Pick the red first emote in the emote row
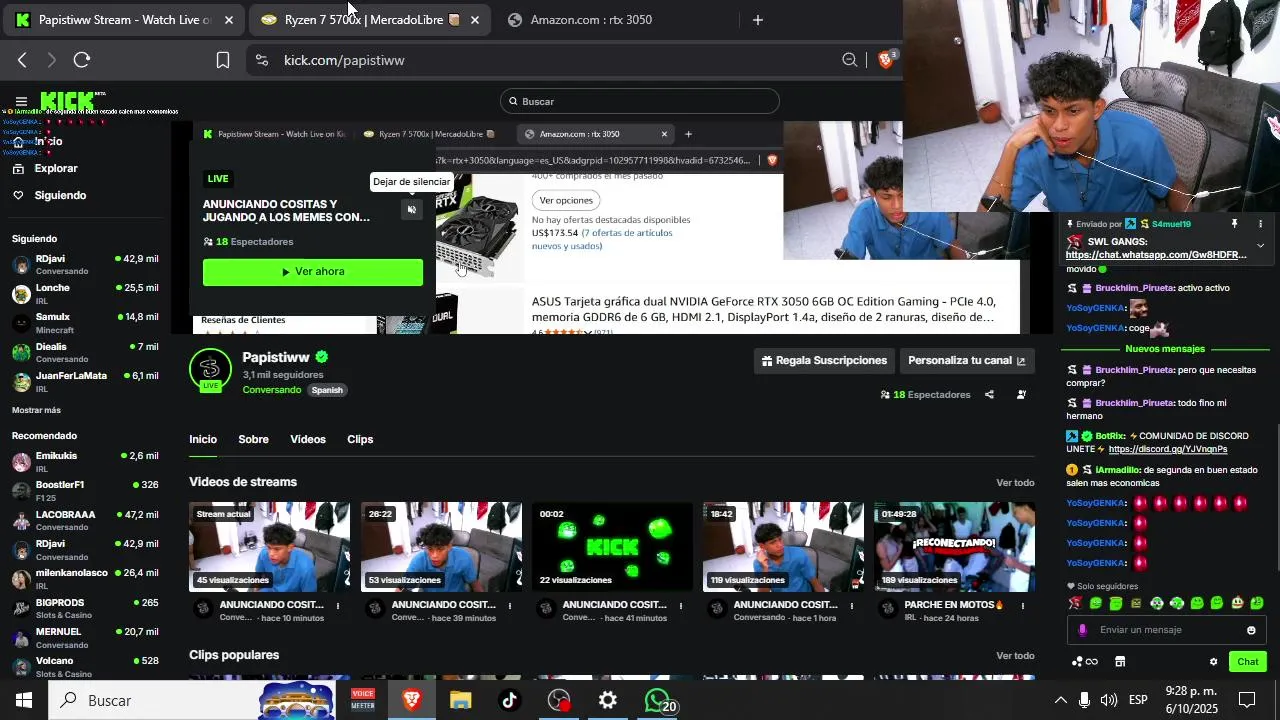The width and height of the screenshot is (1280, 720). click(x=1075, y=603)
